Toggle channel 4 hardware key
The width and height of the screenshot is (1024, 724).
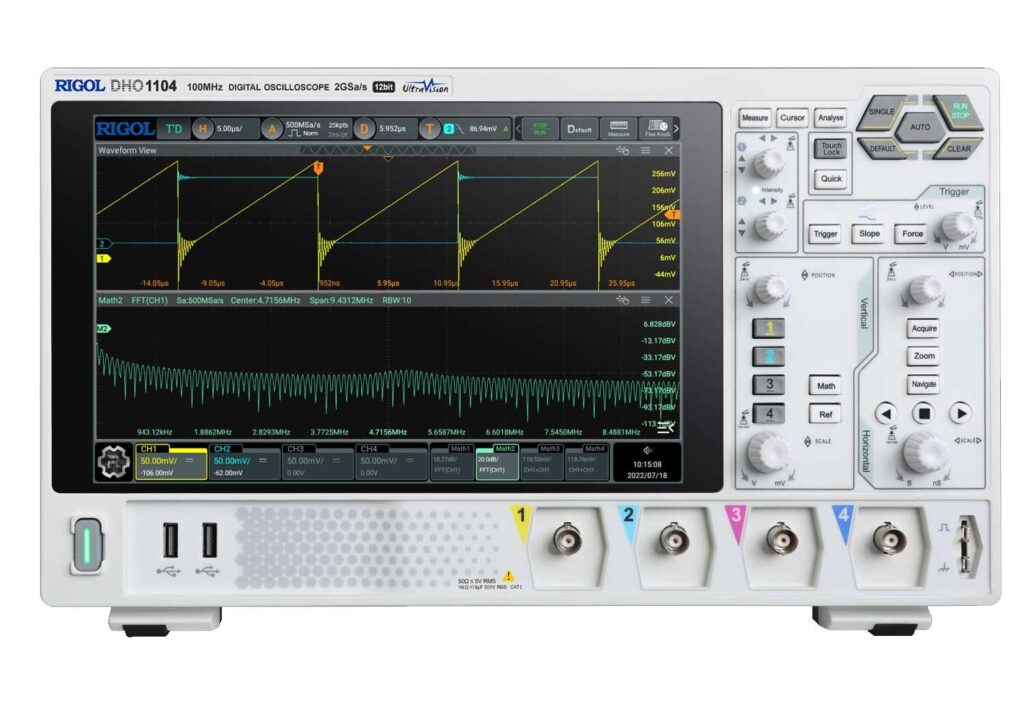point(769,413)
